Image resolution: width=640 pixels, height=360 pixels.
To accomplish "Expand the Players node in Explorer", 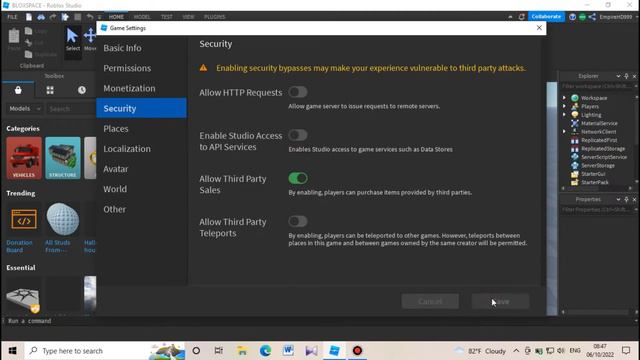I will pos(564,106).
